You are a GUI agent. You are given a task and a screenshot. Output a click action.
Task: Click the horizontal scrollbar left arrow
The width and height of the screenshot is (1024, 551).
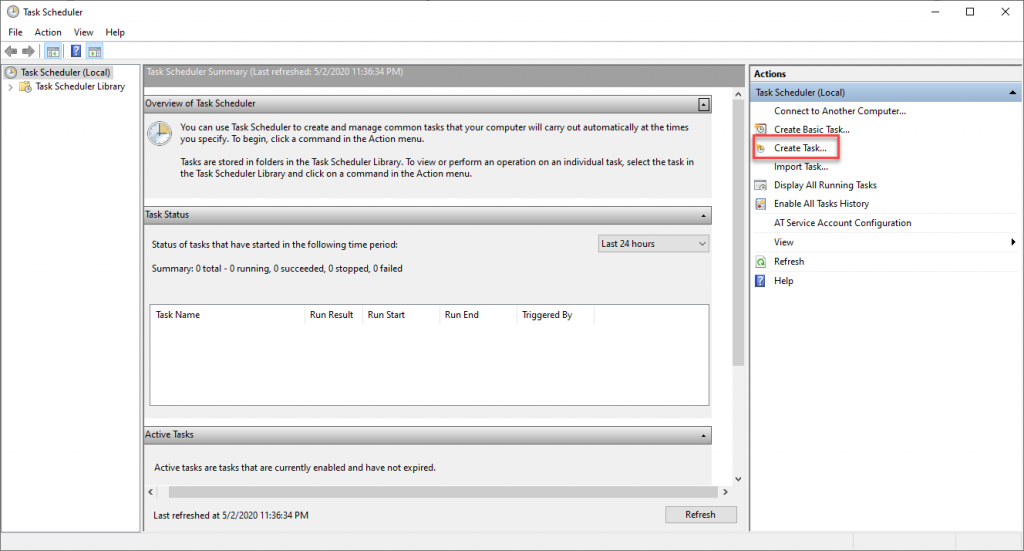151,492
